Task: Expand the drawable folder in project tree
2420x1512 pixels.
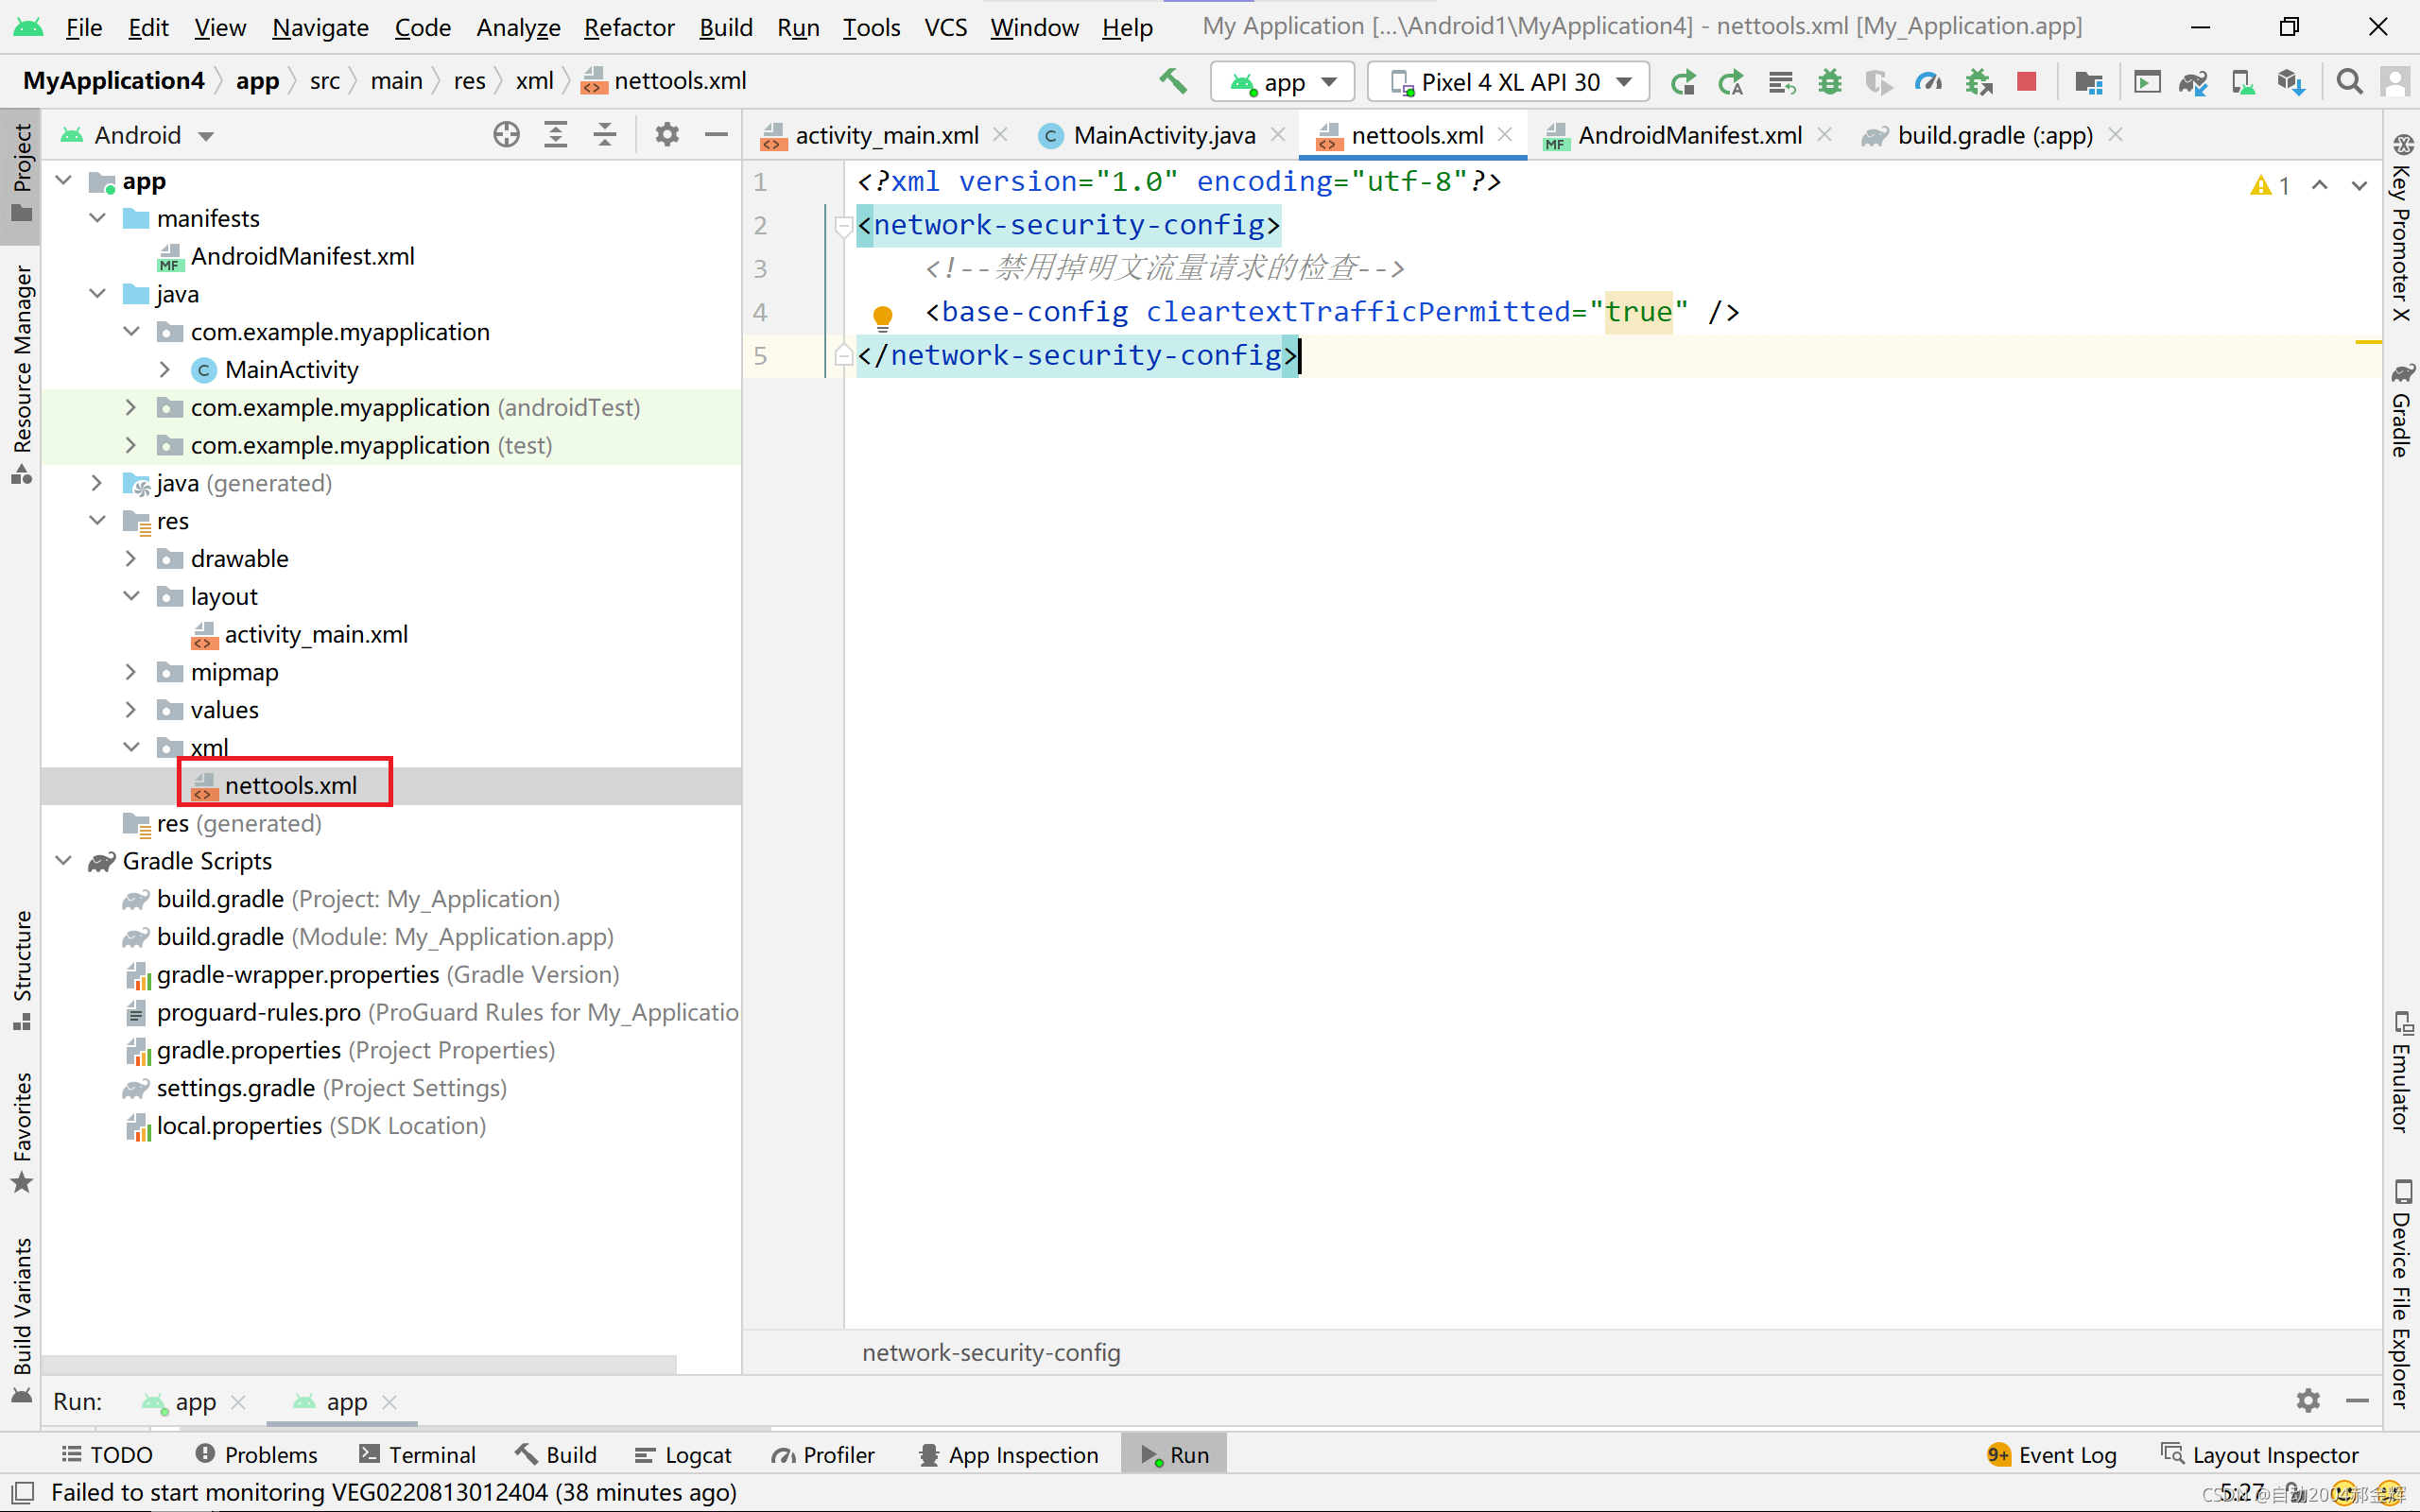Action: [x=132, y=558]
